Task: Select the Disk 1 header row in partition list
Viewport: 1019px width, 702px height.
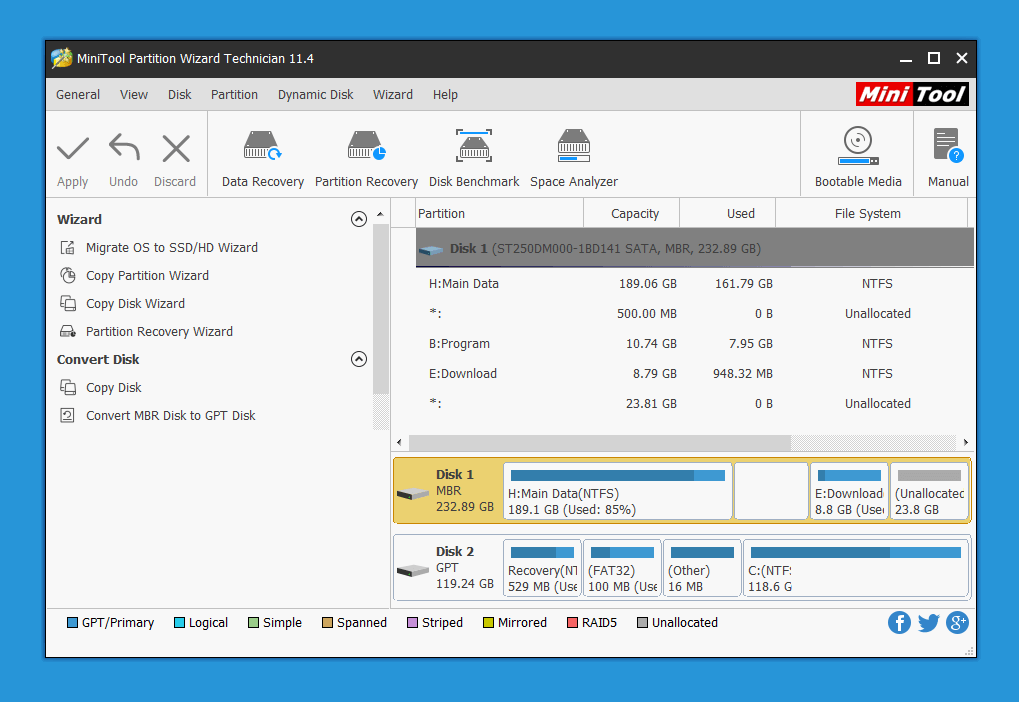Action: coord(695,248)
